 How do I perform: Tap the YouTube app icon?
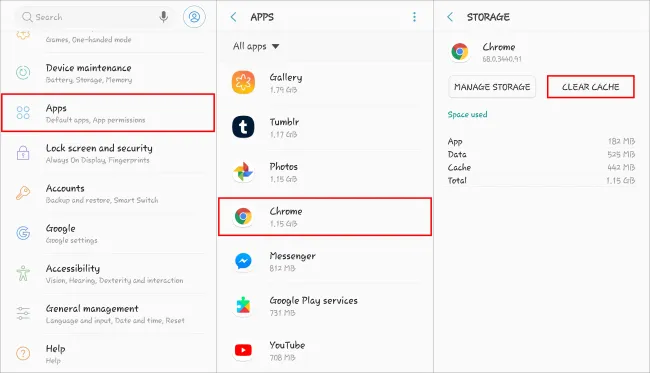coord(243,350)
